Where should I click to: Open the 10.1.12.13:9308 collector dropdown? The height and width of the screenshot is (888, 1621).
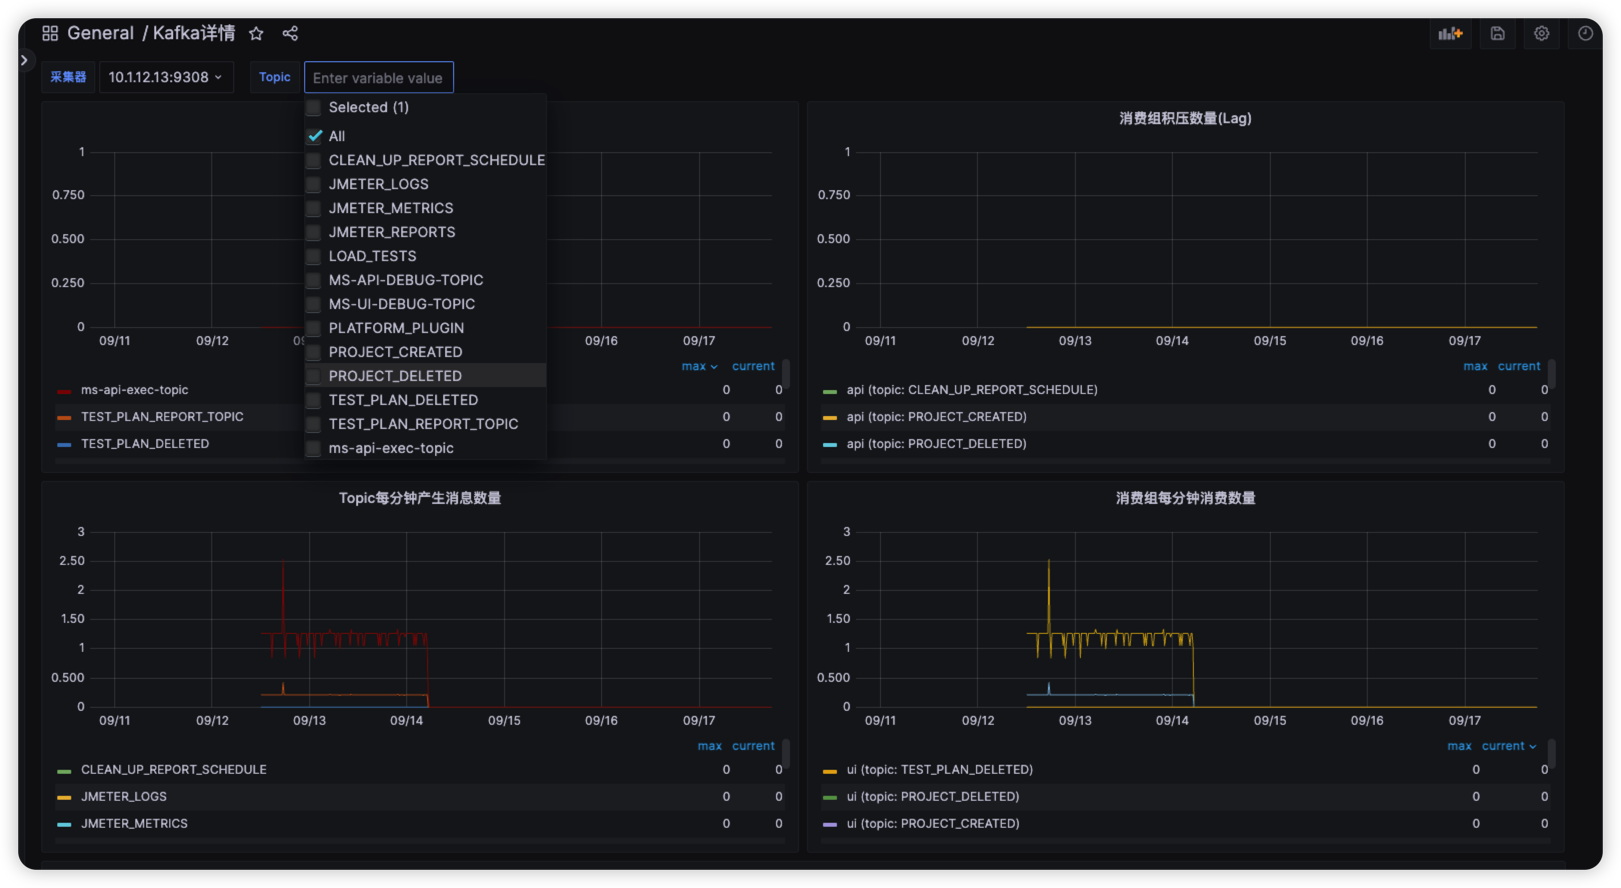coord(166,77)
